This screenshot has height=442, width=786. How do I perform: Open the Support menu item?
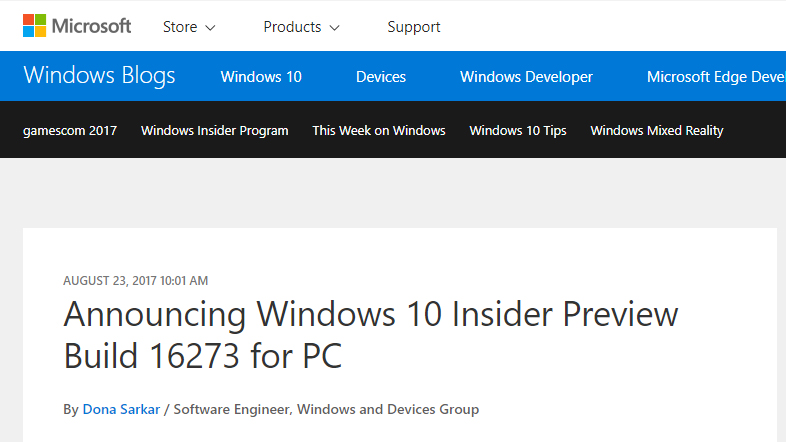[x=414, y=27]
